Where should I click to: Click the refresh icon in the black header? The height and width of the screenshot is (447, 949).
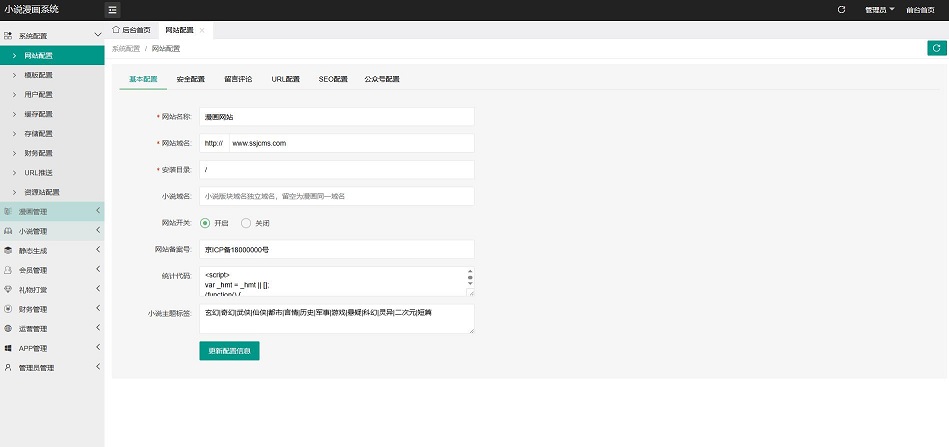(x=841, y=10)
